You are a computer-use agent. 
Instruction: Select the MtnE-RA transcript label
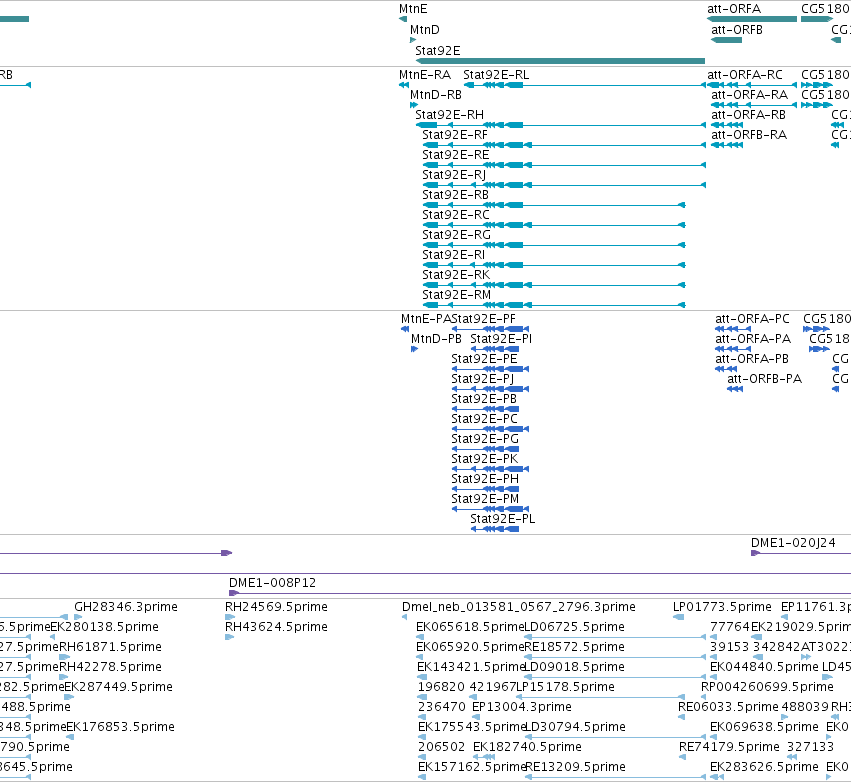424,75
